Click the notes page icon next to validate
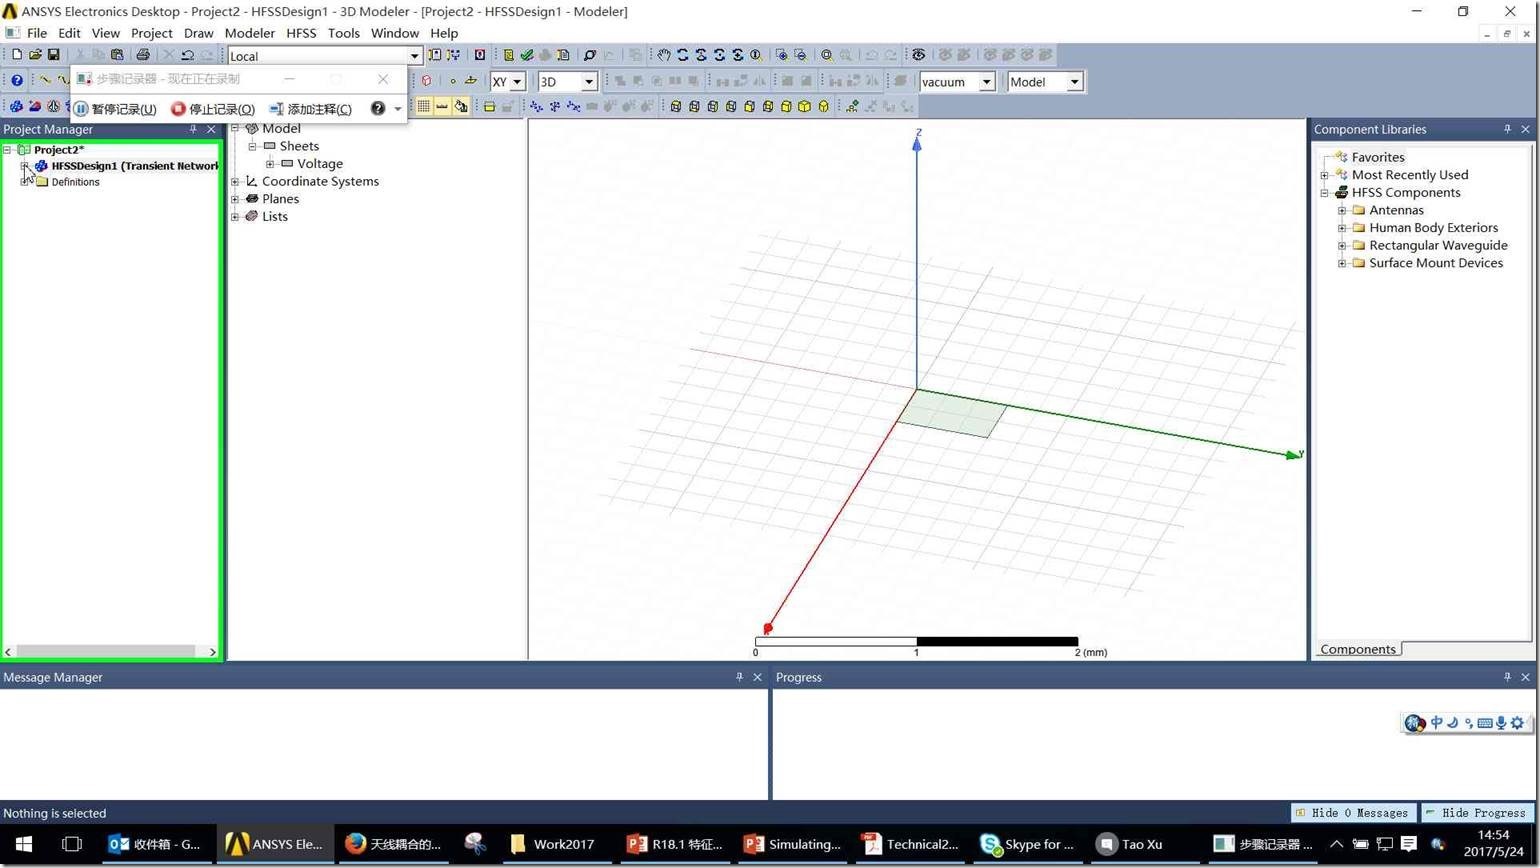The height and width of the screenshot is (868, 1540). (563, 55)
